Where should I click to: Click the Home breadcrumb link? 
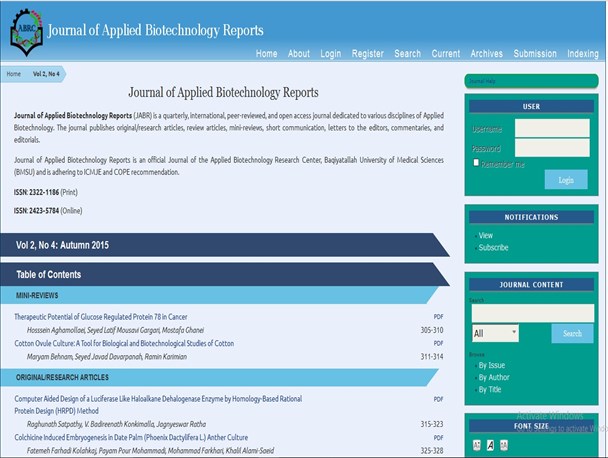14,74
